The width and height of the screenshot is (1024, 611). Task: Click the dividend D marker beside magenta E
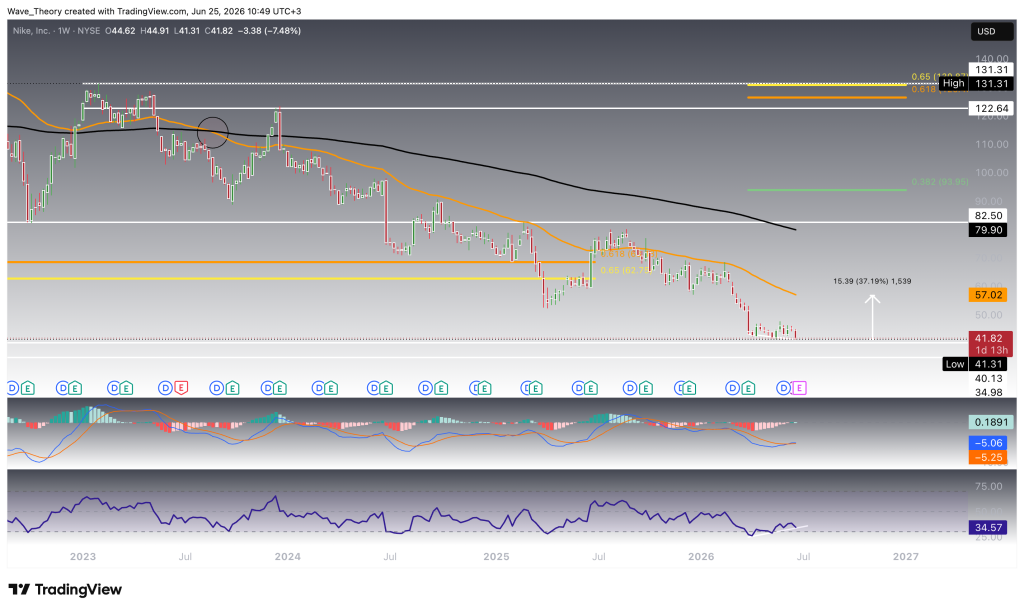[x=783, y=388]
